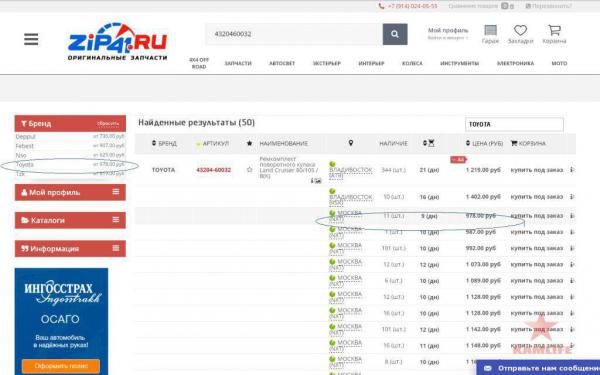
Task: Click the ZIP41.RU logo
Action: (117, 42)
